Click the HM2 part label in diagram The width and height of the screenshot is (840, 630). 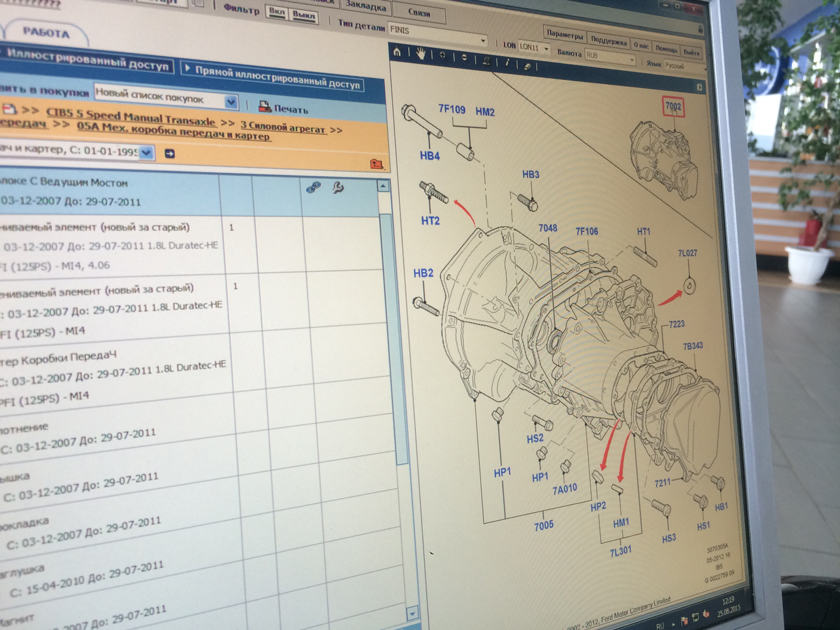pyautogui.click(x=485, y=112)
